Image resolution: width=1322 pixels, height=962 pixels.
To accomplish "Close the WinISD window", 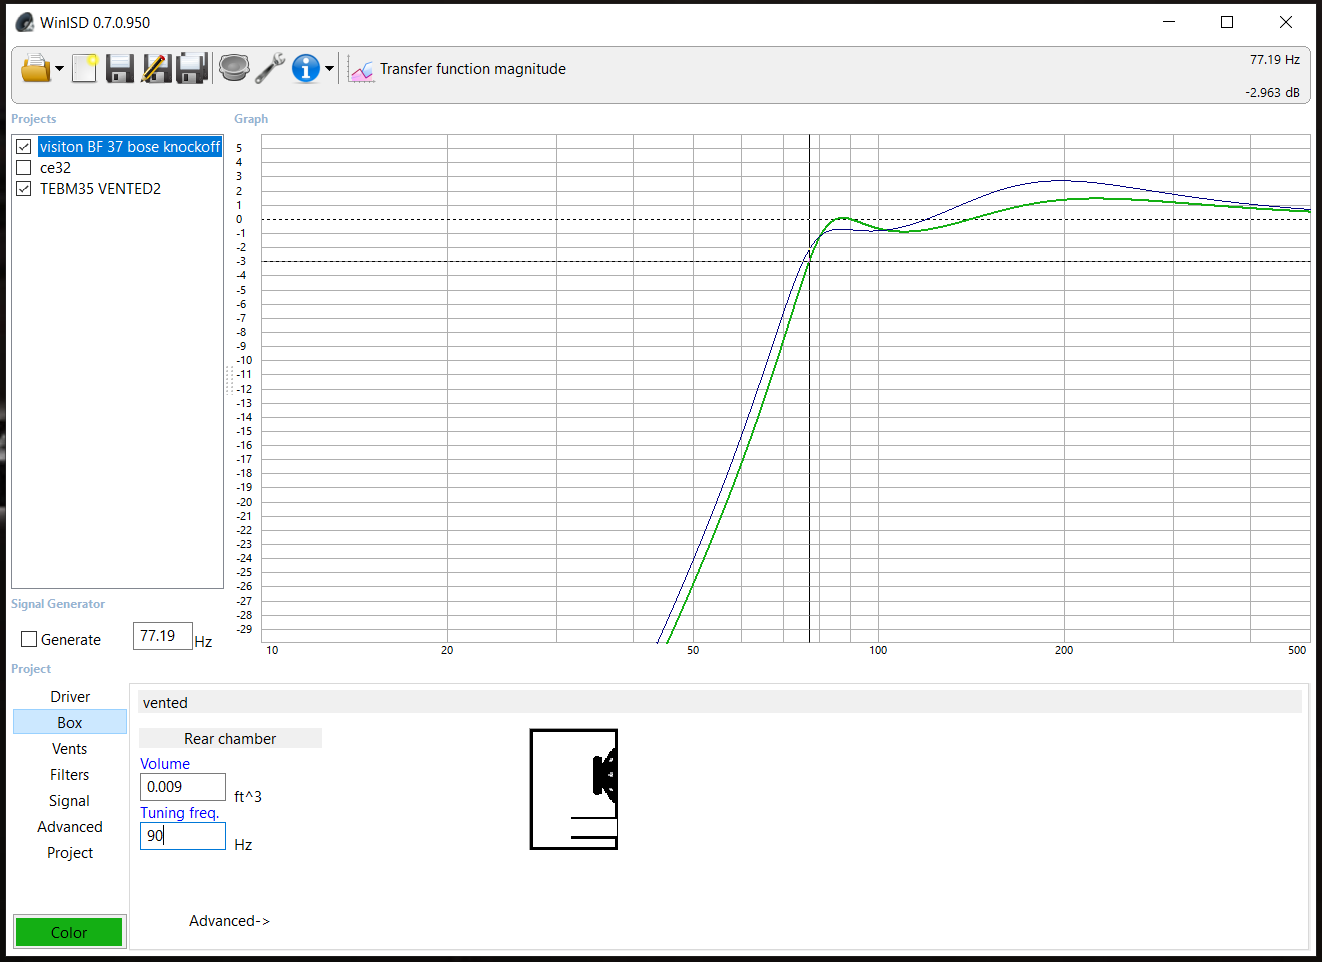I will tap(1286, 22).
